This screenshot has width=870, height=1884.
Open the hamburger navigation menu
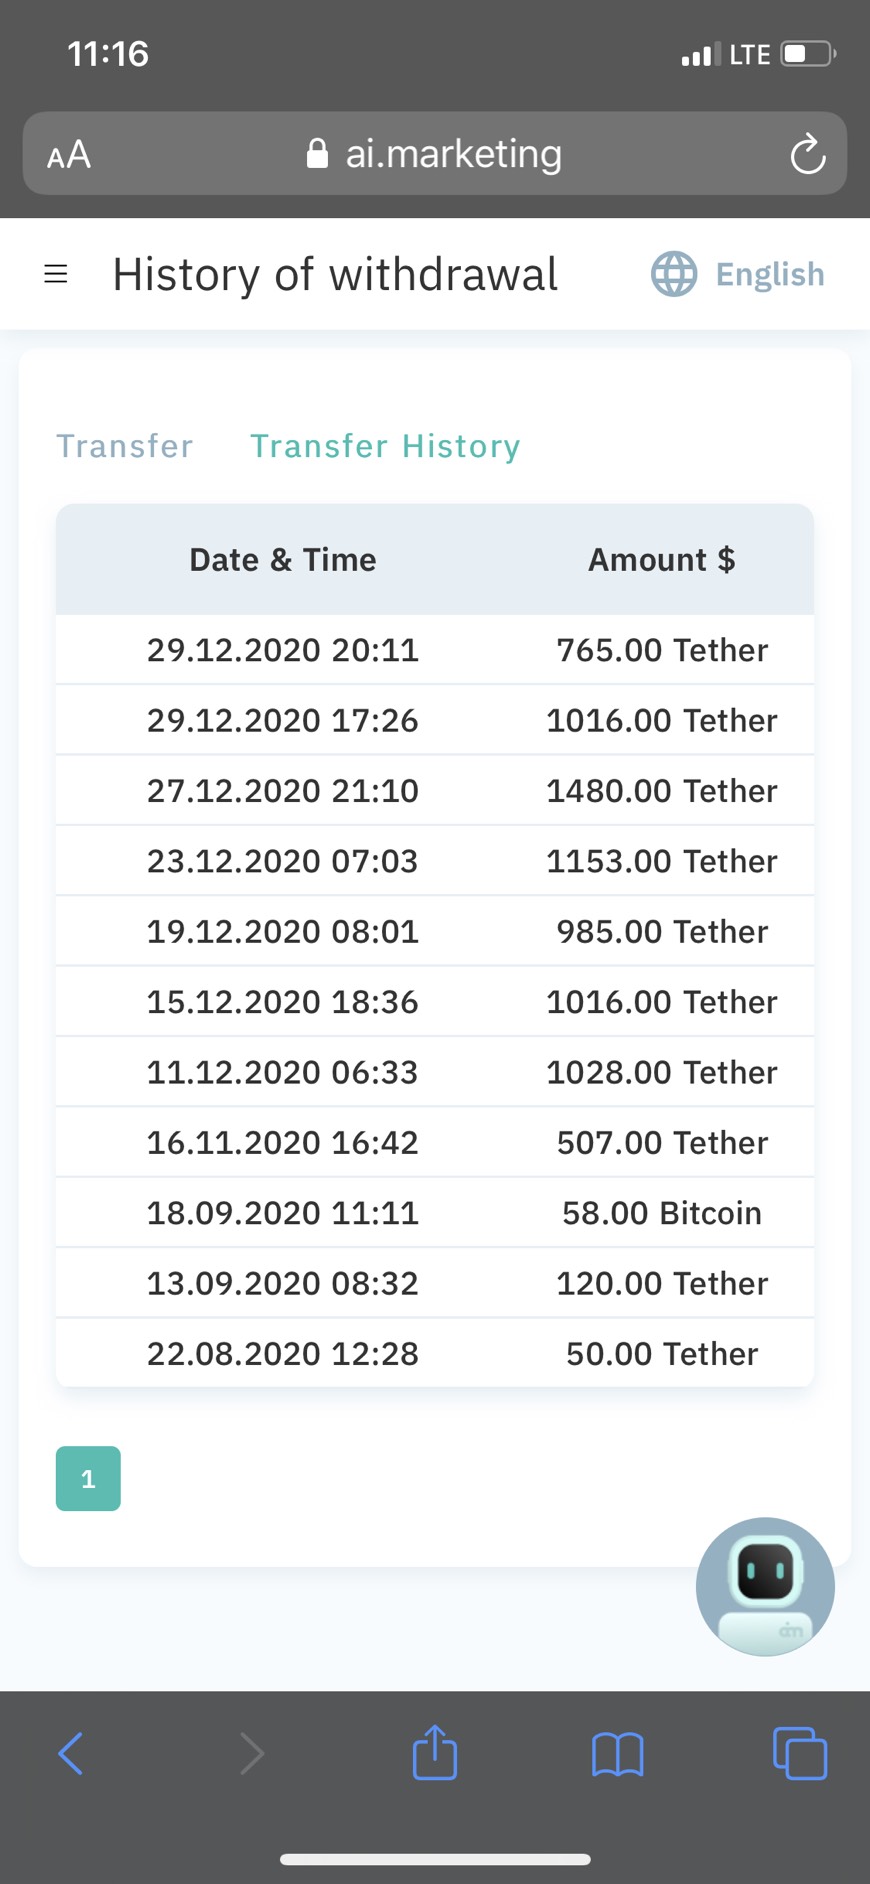tap(56, 274)
